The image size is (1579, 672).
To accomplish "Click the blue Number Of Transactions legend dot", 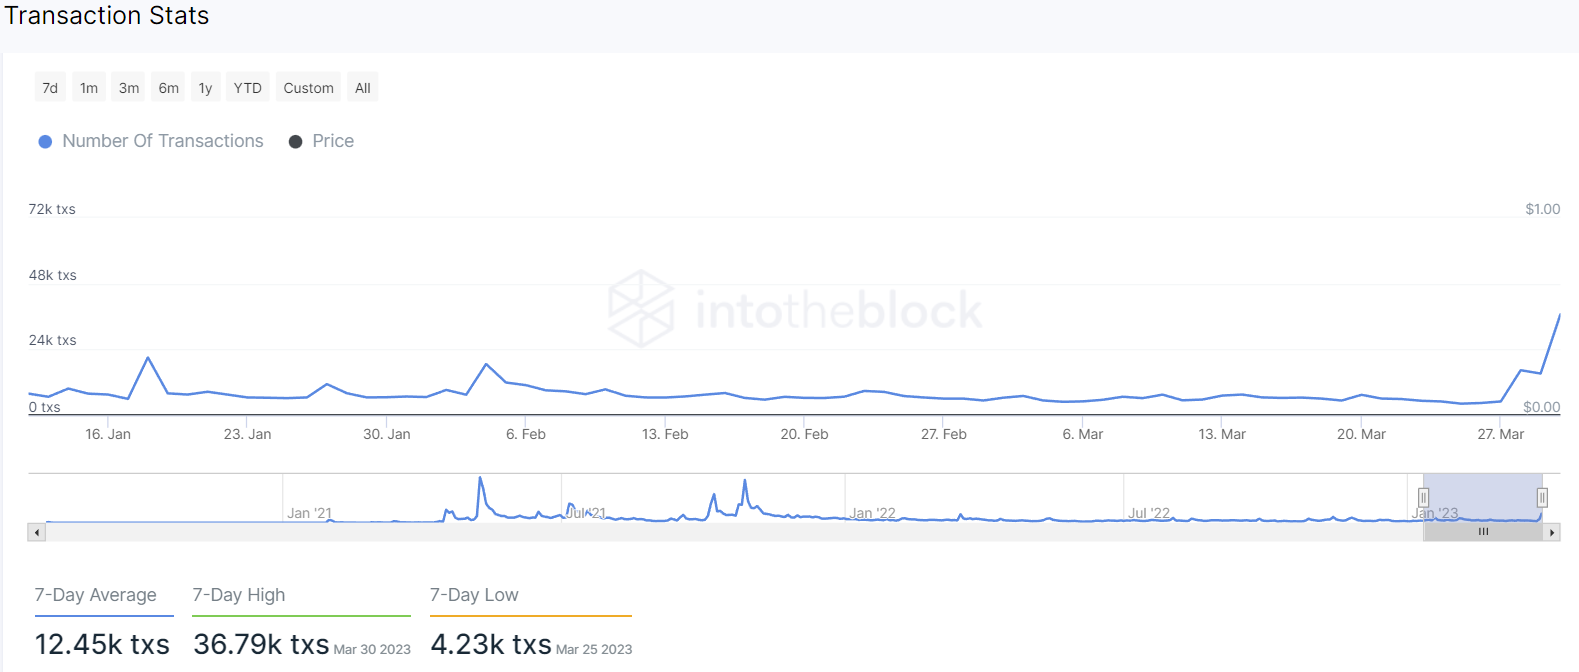I will coord(45,142).
